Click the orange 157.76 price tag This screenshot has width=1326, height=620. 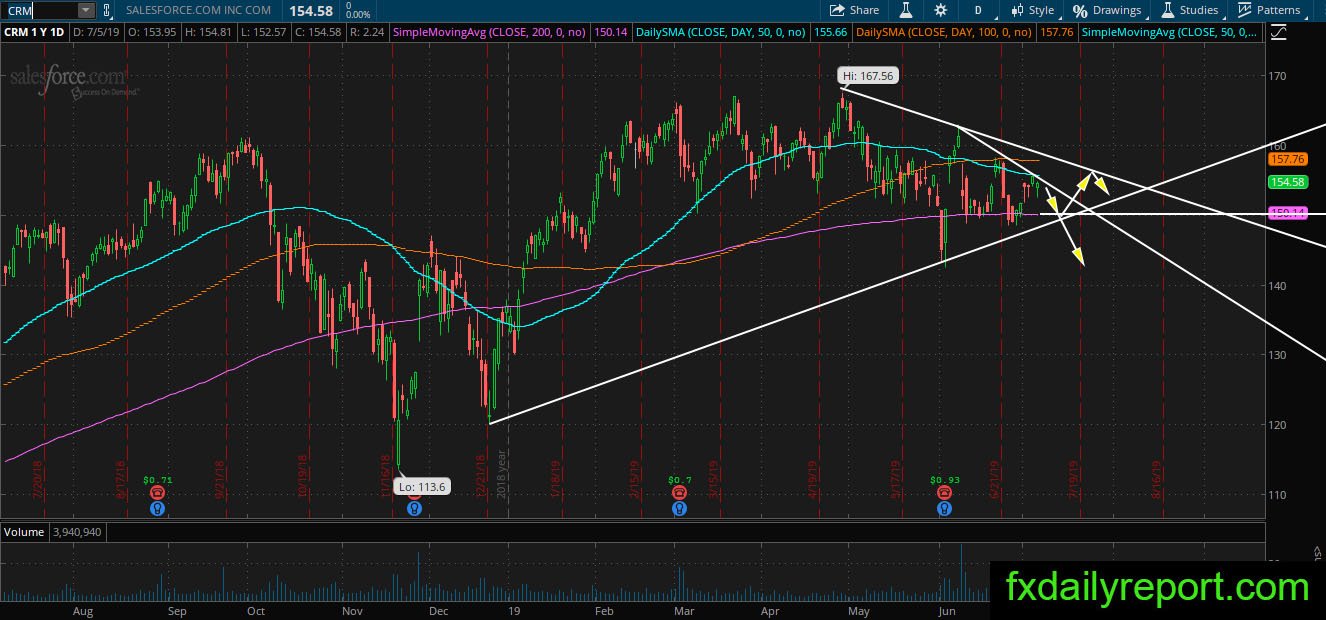(1287, 159)
